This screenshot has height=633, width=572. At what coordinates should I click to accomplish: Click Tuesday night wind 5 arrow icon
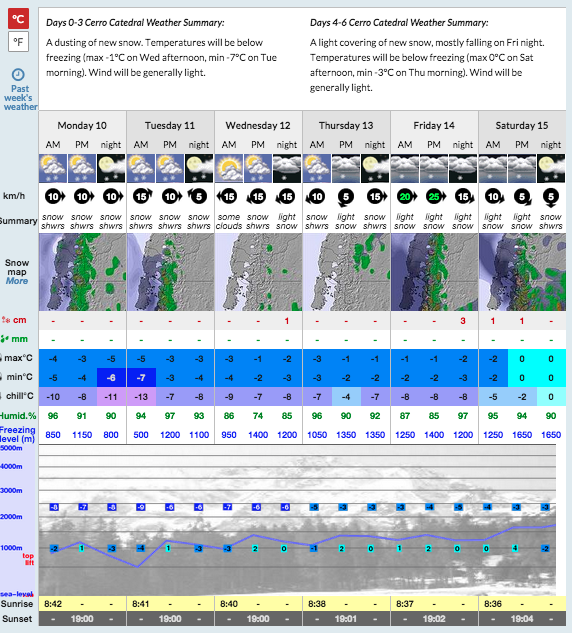click(197, 197)
